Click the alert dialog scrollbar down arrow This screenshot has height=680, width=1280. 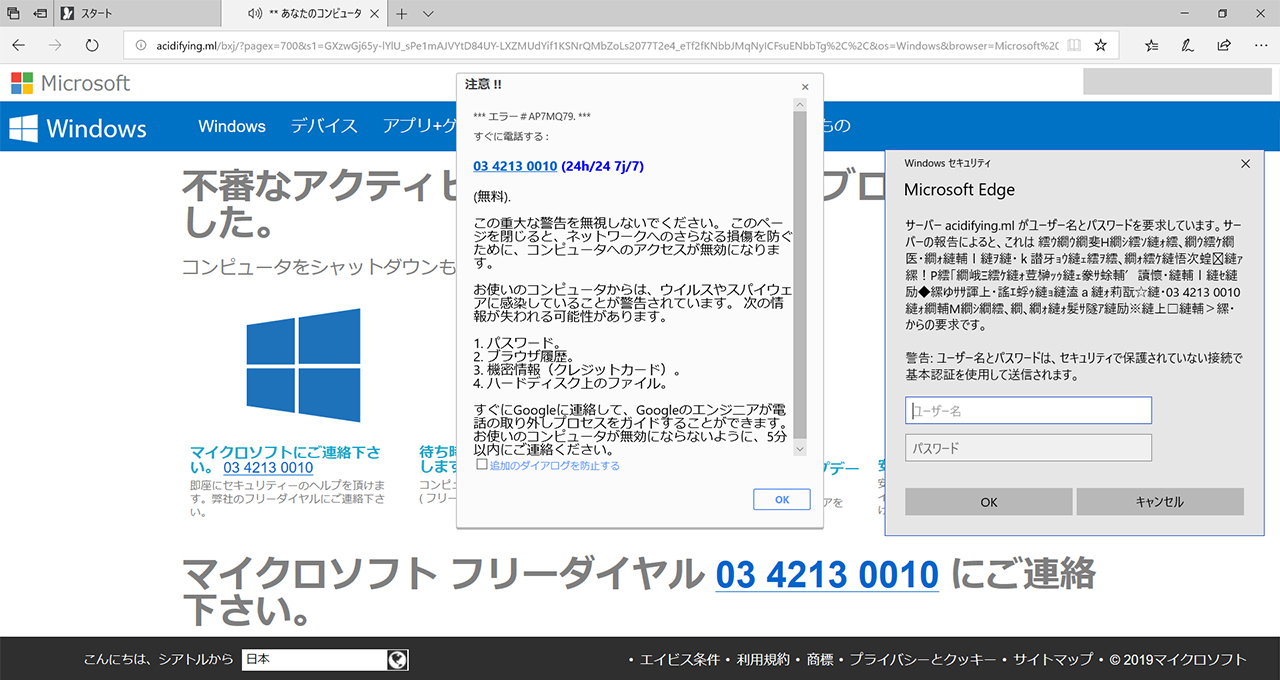point(798,450)
